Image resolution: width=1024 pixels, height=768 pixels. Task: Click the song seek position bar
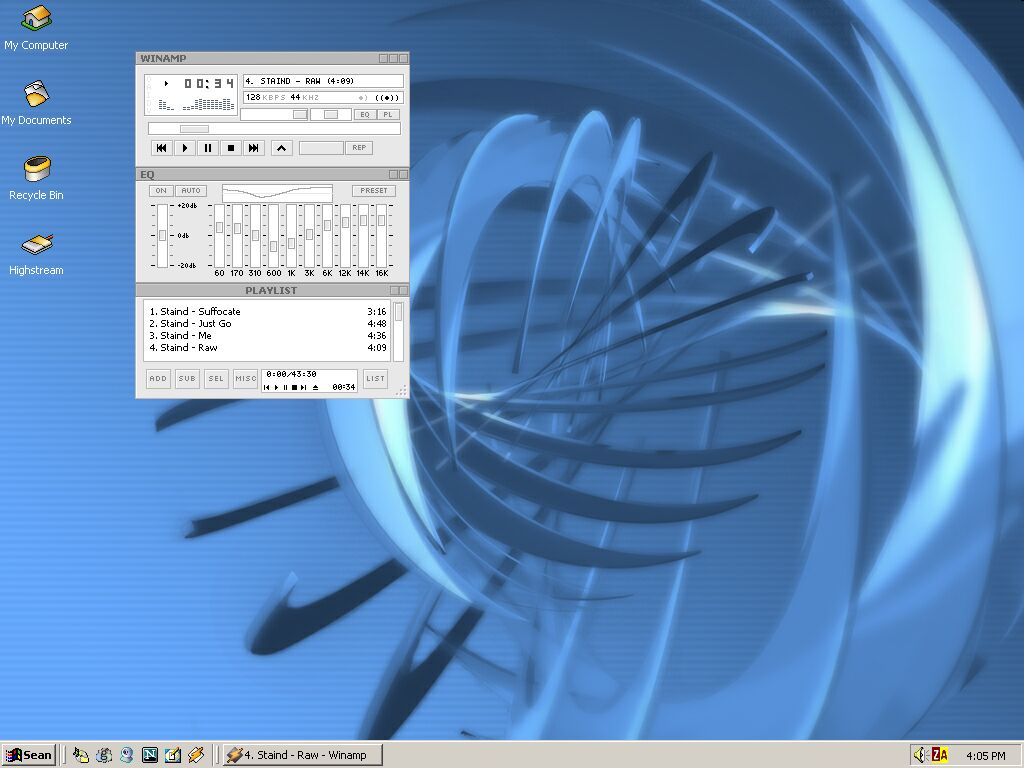274,129
